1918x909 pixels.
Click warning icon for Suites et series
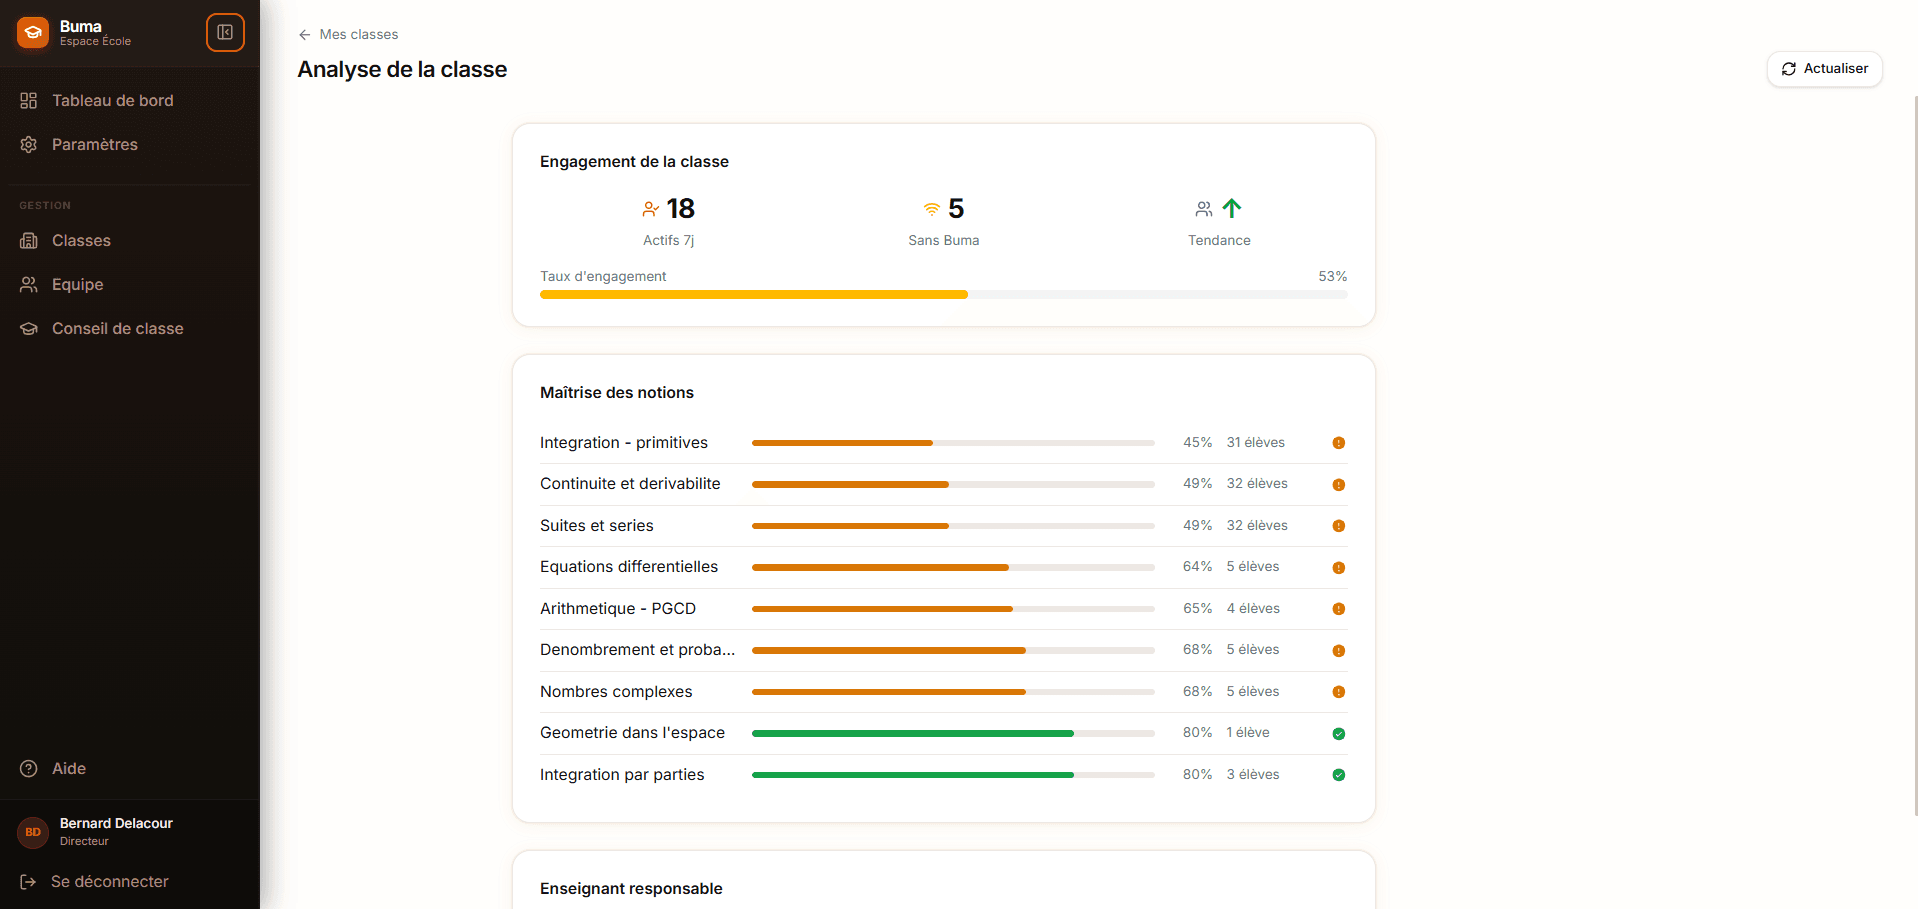1339,526
